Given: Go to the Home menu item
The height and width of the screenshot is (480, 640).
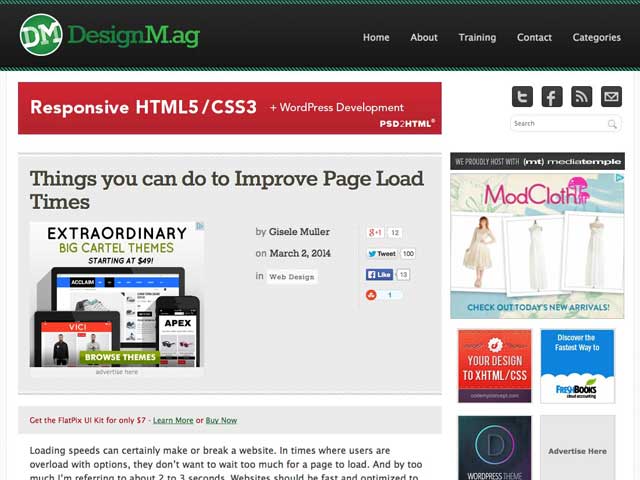Looking at the screenshot, I should (x=376, y=37).
